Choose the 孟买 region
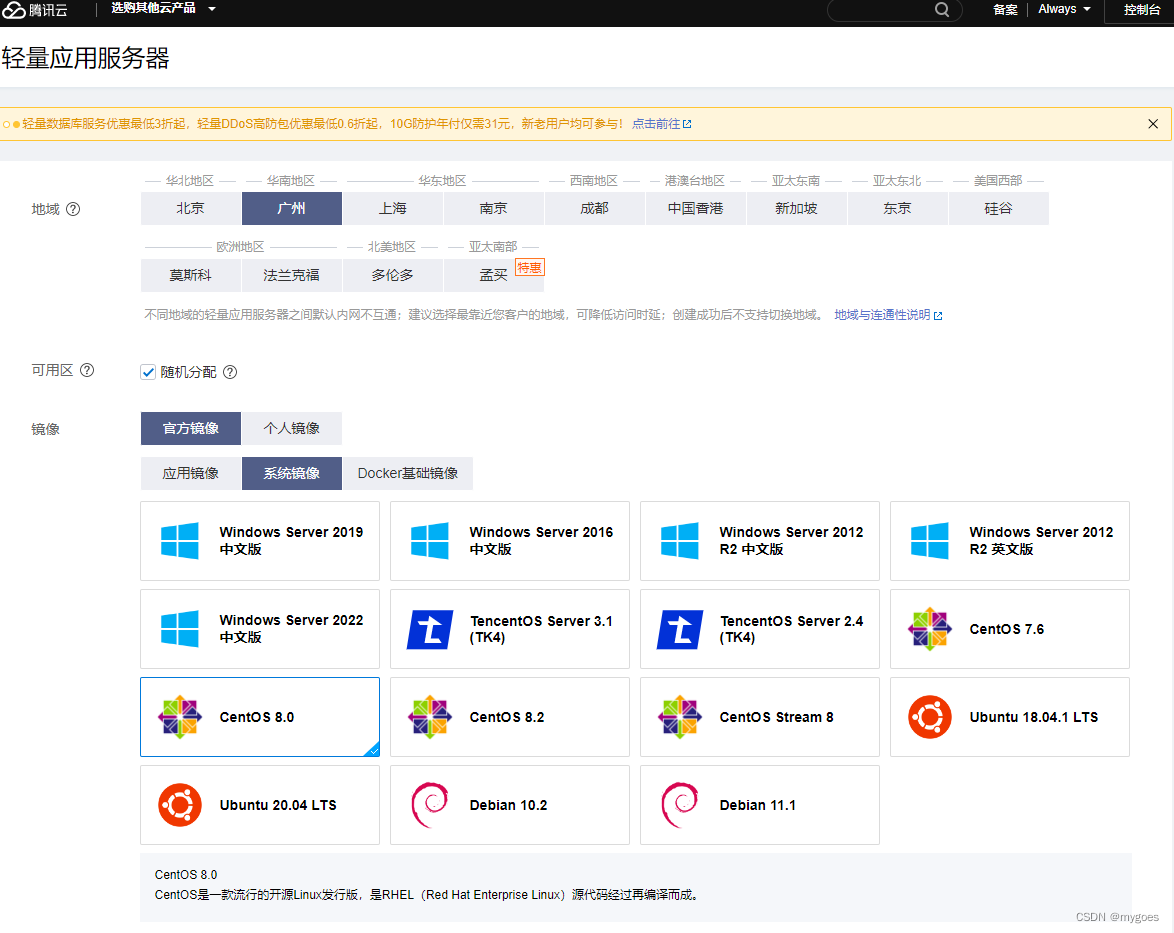The height and width of the screenshot is (933, 1174). (x=494, y=276)
